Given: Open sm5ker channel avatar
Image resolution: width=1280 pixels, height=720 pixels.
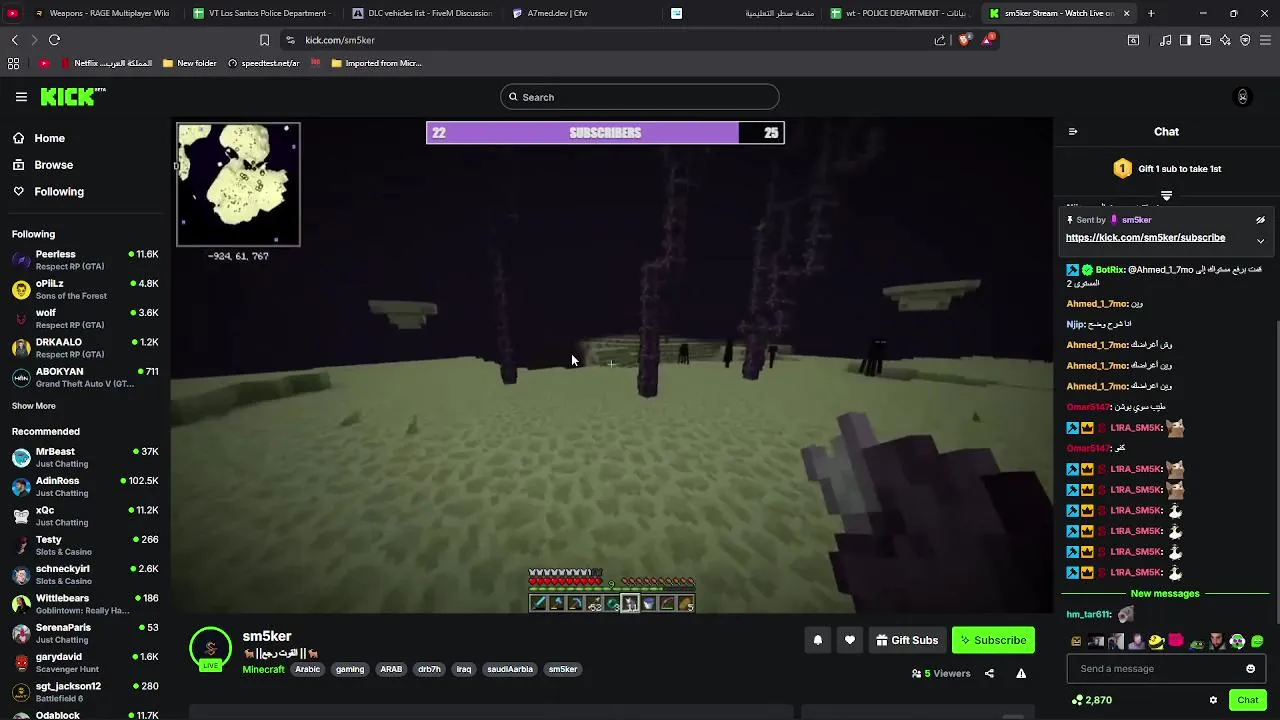Looking at the screenshot, I should tap(210, 649).
